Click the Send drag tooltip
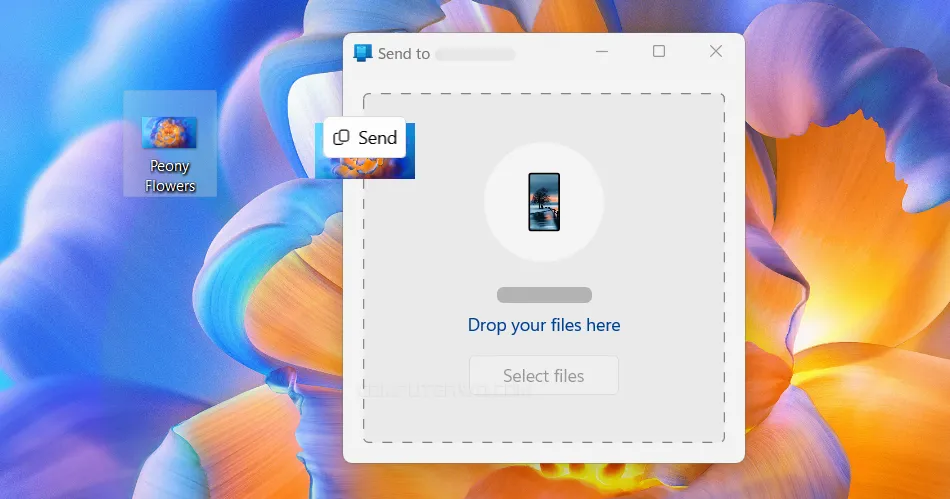 [x=365, y=137]
